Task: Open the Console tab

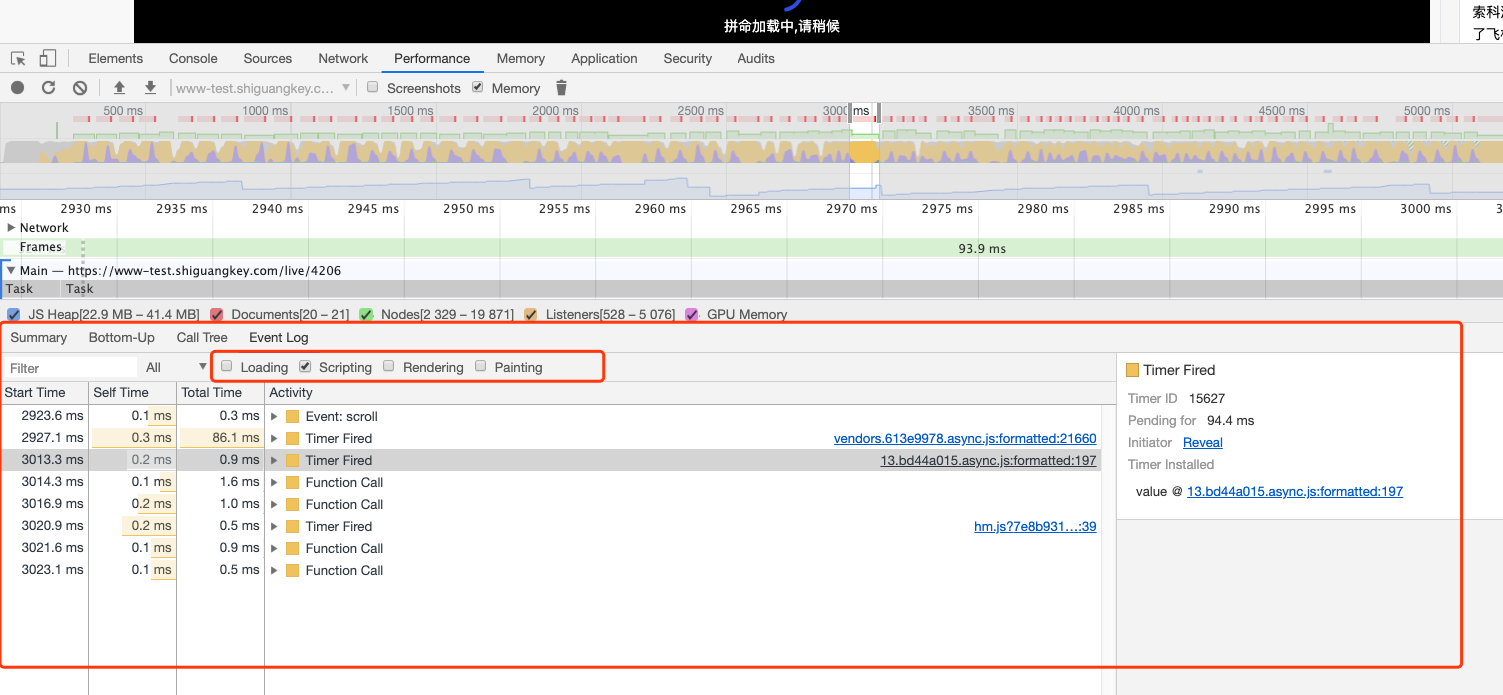Action: click(193, 58)
